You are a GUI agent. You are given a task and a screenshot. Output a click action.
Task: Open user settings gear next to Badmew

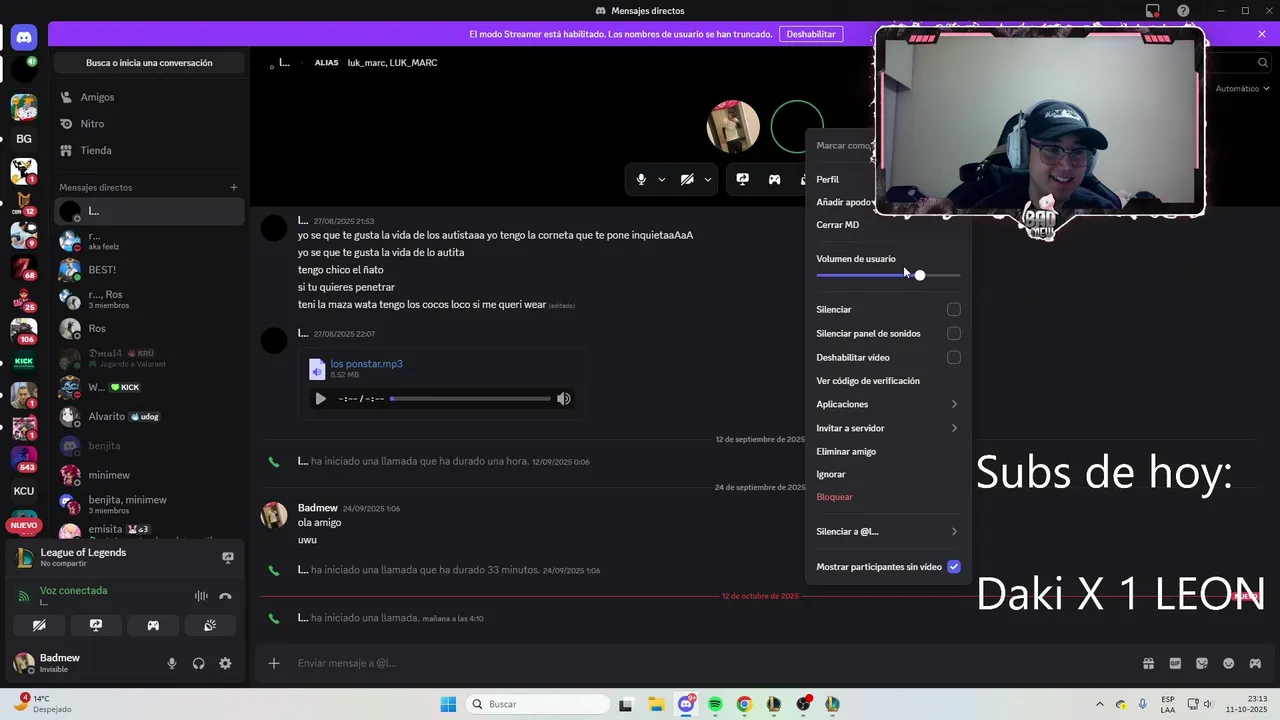(x=225, y=663)
